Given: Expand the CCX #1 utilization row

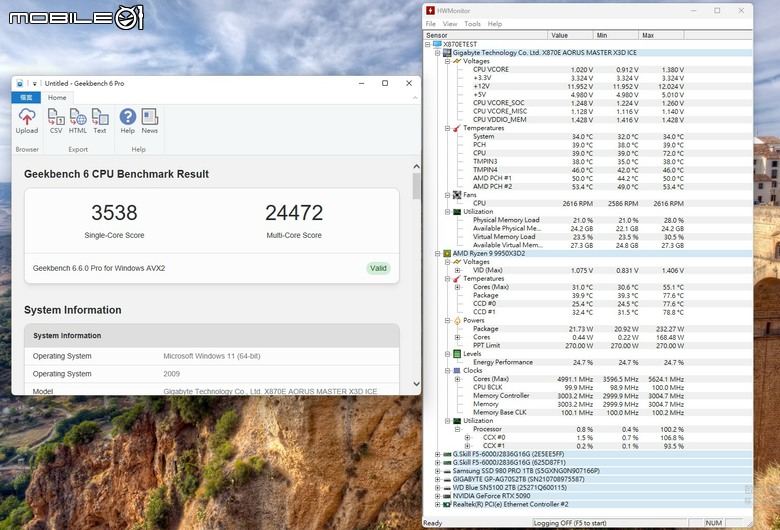Looking at the screenshot, I should pyautogui.click(x=467, y=446).
